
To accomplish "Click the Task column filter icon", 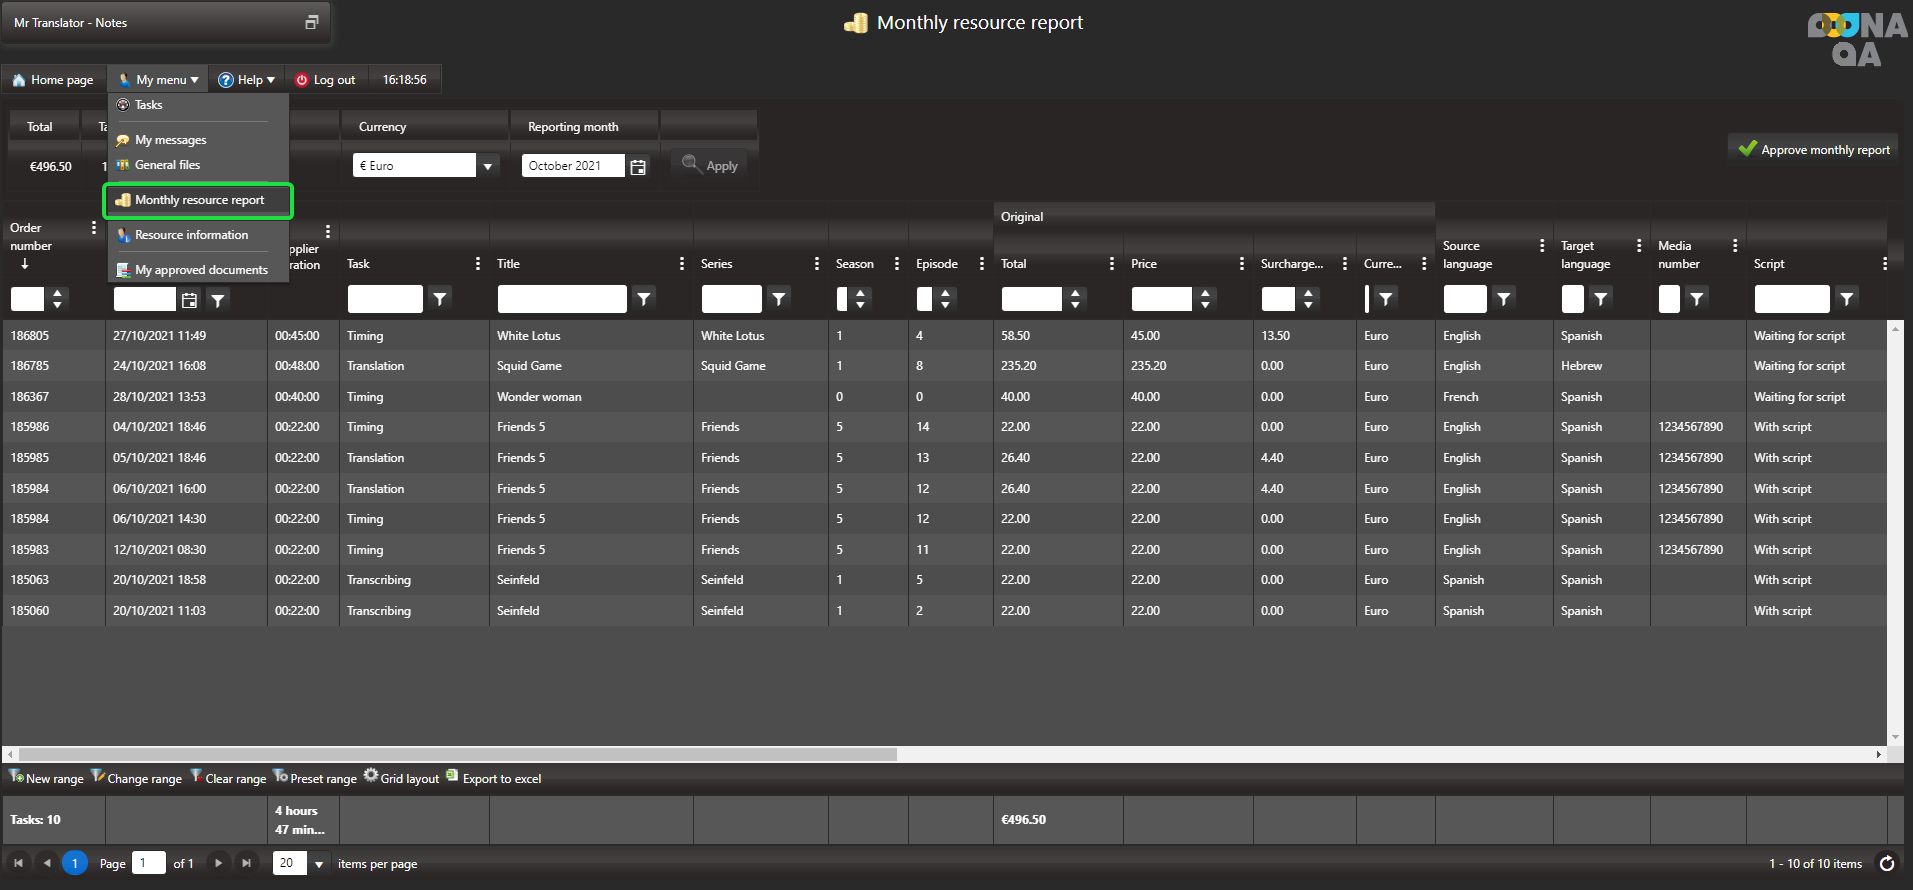I will pos(440,299).
